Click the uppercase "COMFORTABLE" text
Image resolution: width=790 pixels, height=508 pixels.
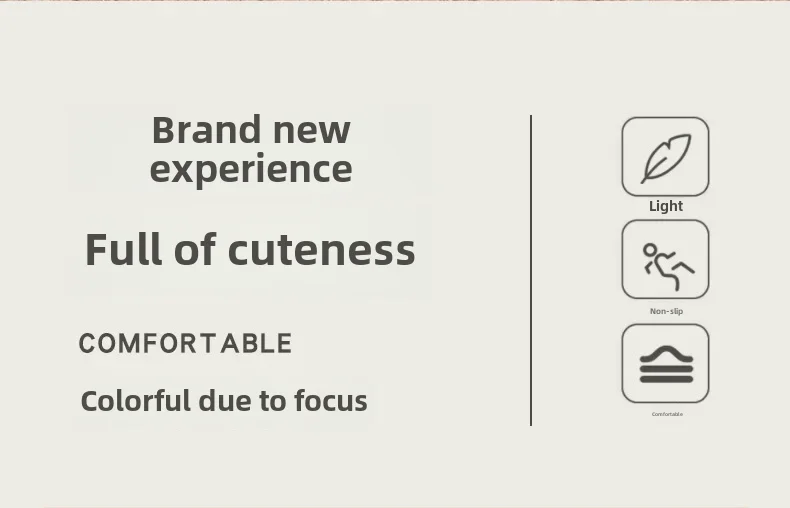(x=185, y=344)
